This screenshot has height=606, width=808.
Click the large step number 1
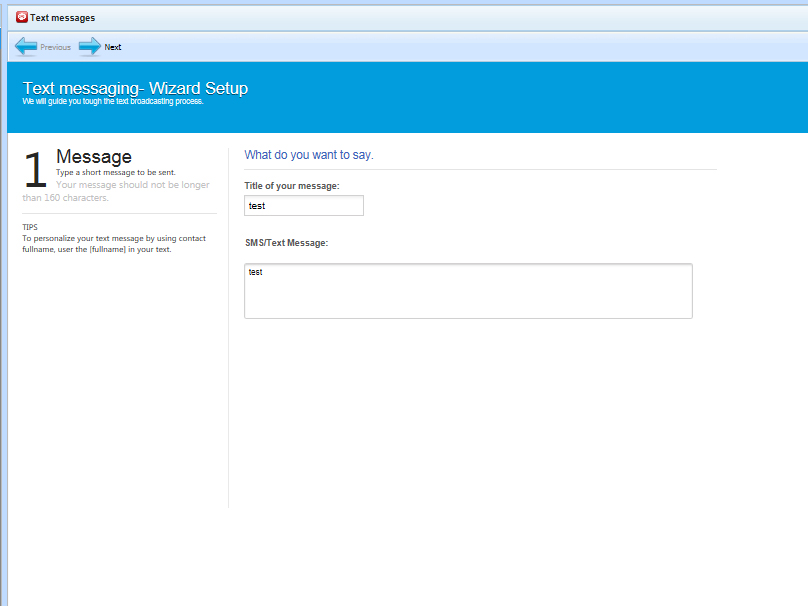click(x=35, y=171)
